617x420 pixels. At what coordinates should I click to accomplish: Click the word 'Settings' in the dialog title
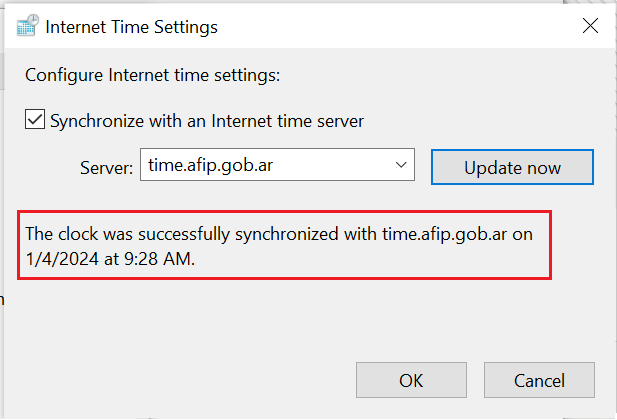186,27
